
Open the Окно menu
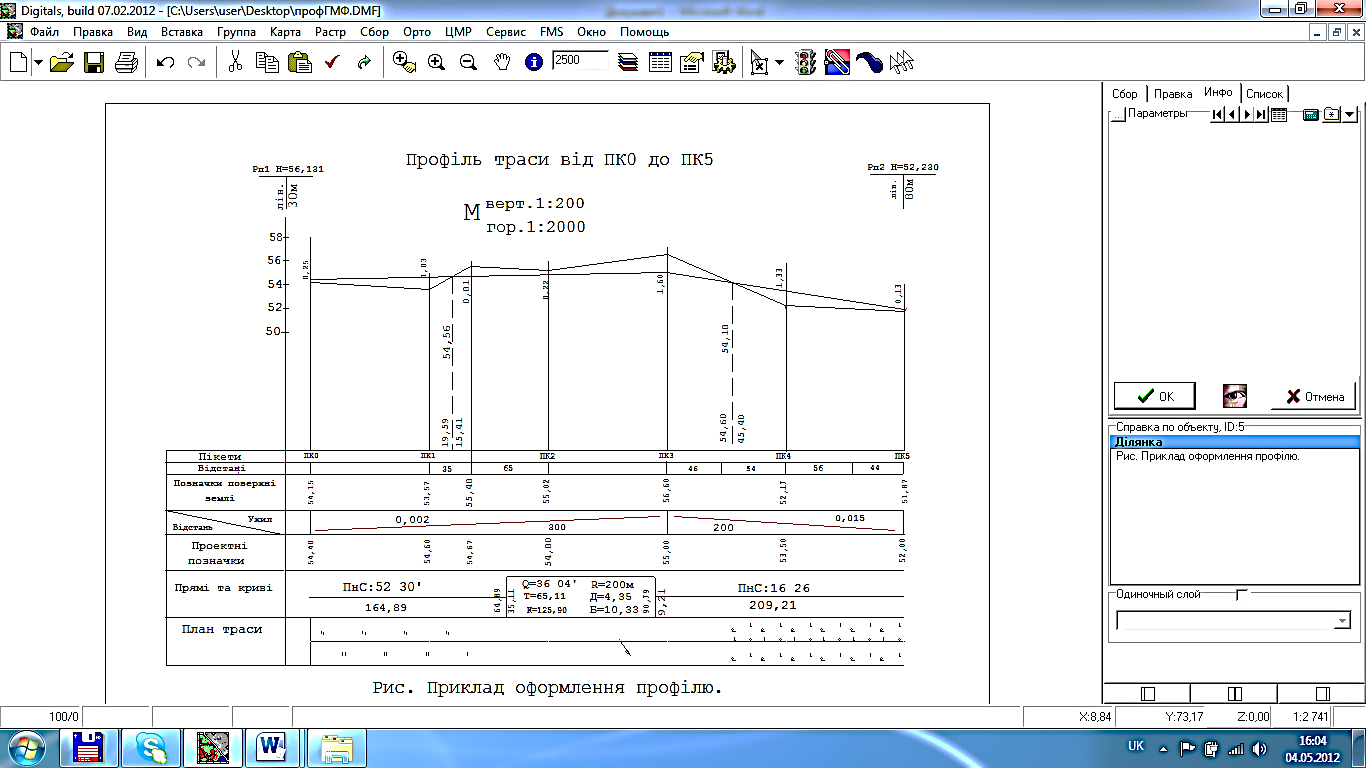[591, 32]
